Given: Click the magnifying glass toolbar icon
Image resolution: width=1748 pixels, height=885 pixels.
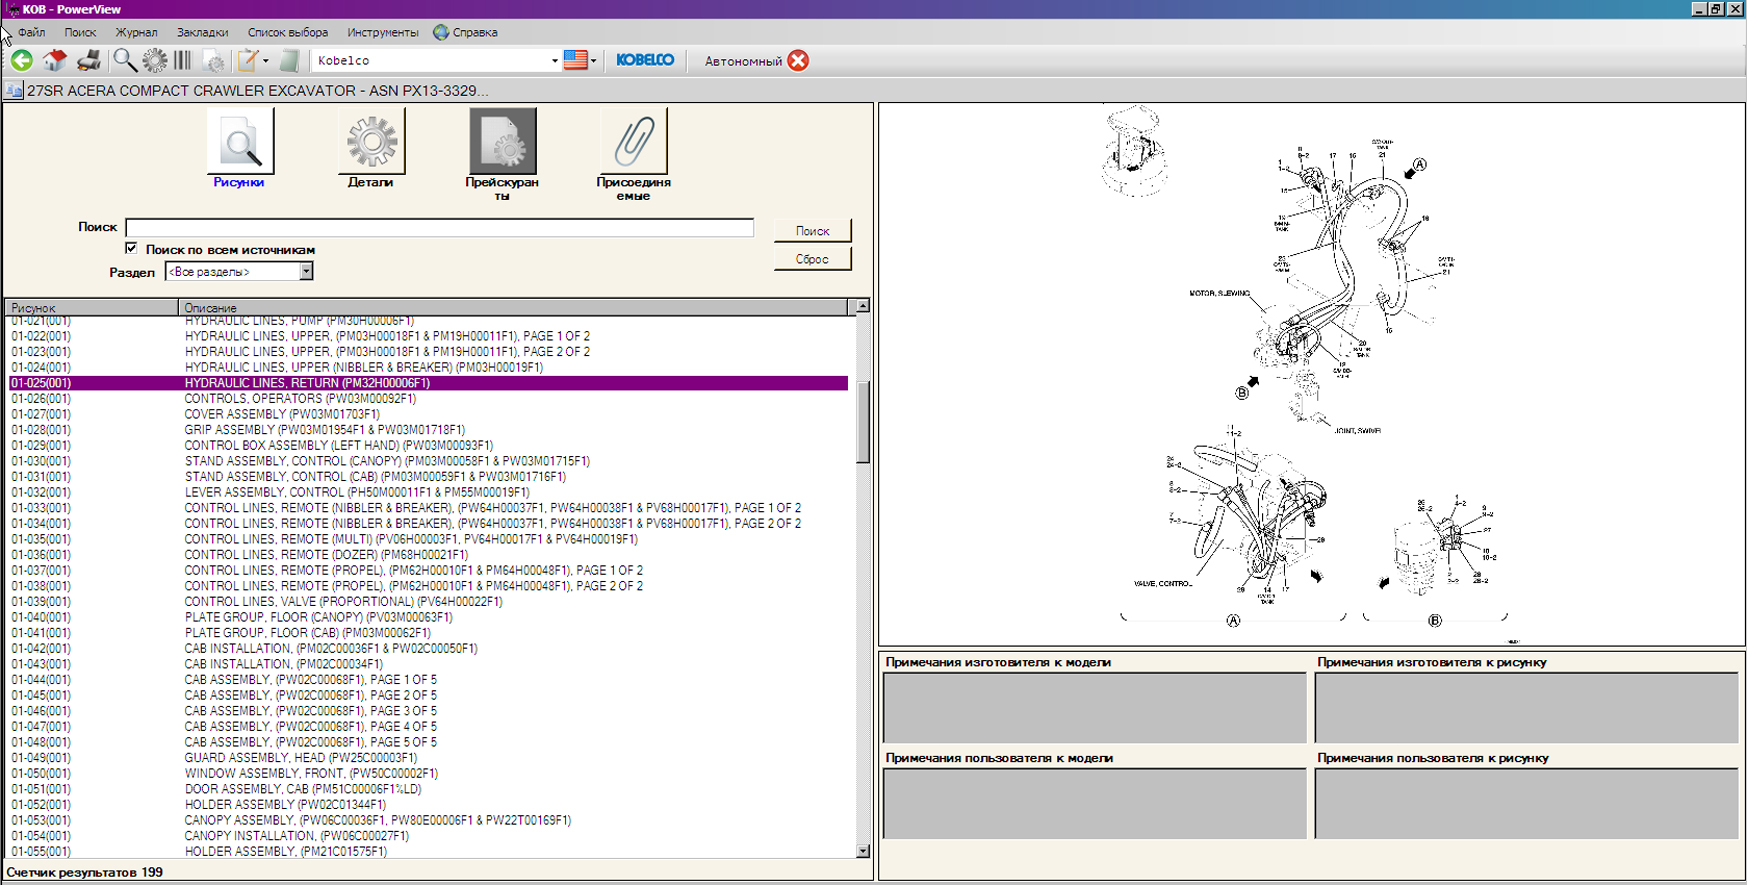Looking at the screenshot, I should (124, 61).
